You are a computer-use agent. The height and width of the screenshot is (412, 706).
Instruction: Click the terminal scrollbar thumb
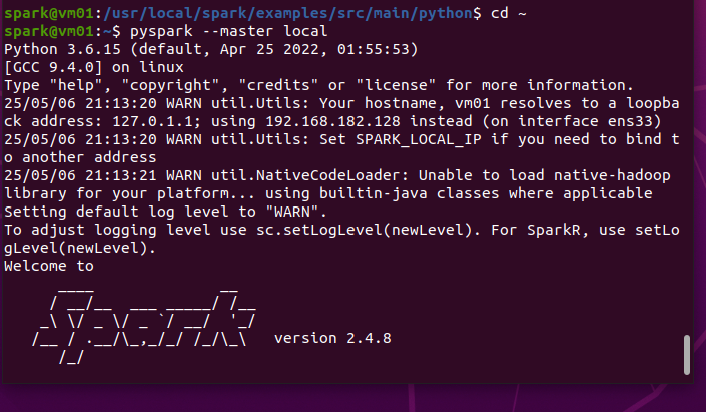[687, 354]
